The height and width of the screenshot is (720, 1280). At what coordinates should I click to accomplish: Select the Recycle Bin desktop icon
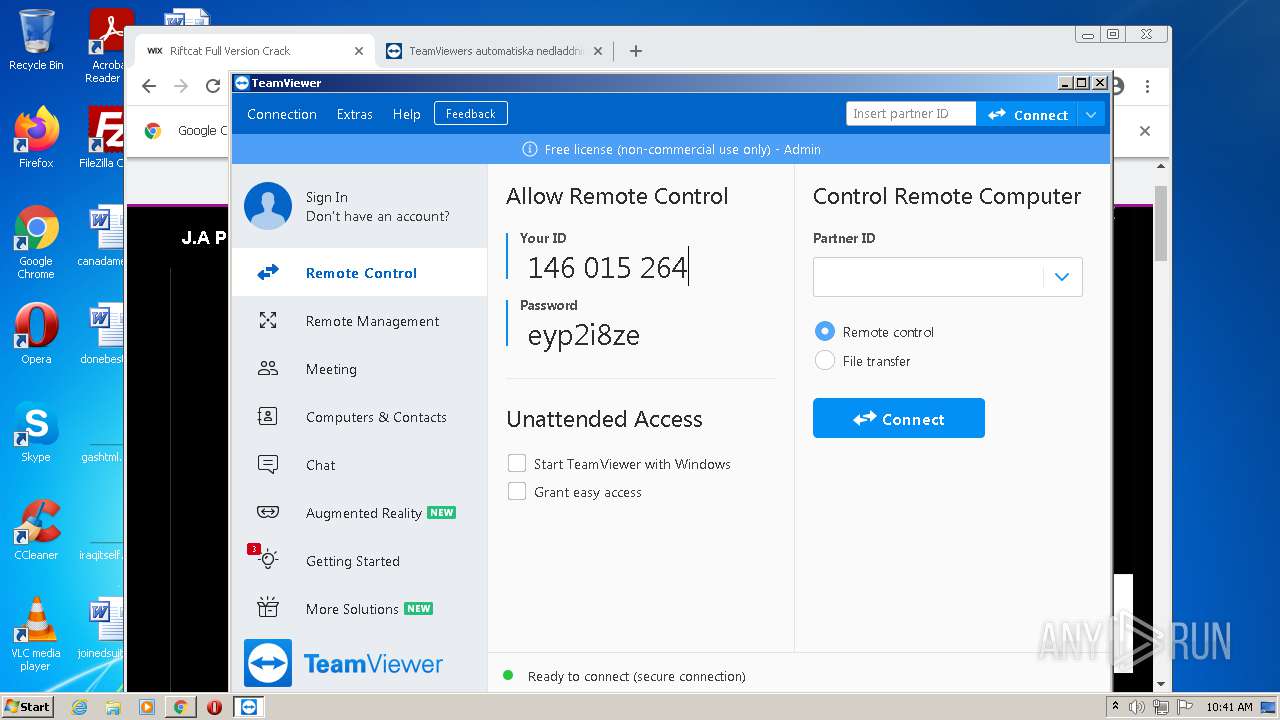[36, 40]
